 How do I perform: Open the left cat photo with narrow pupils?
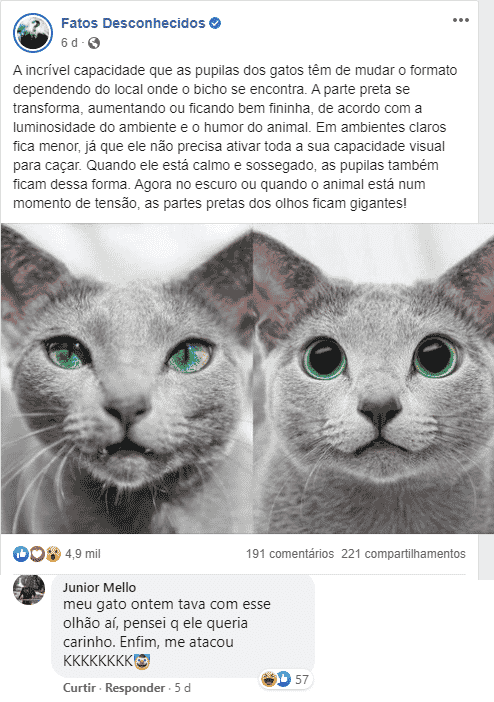point(127,378)
